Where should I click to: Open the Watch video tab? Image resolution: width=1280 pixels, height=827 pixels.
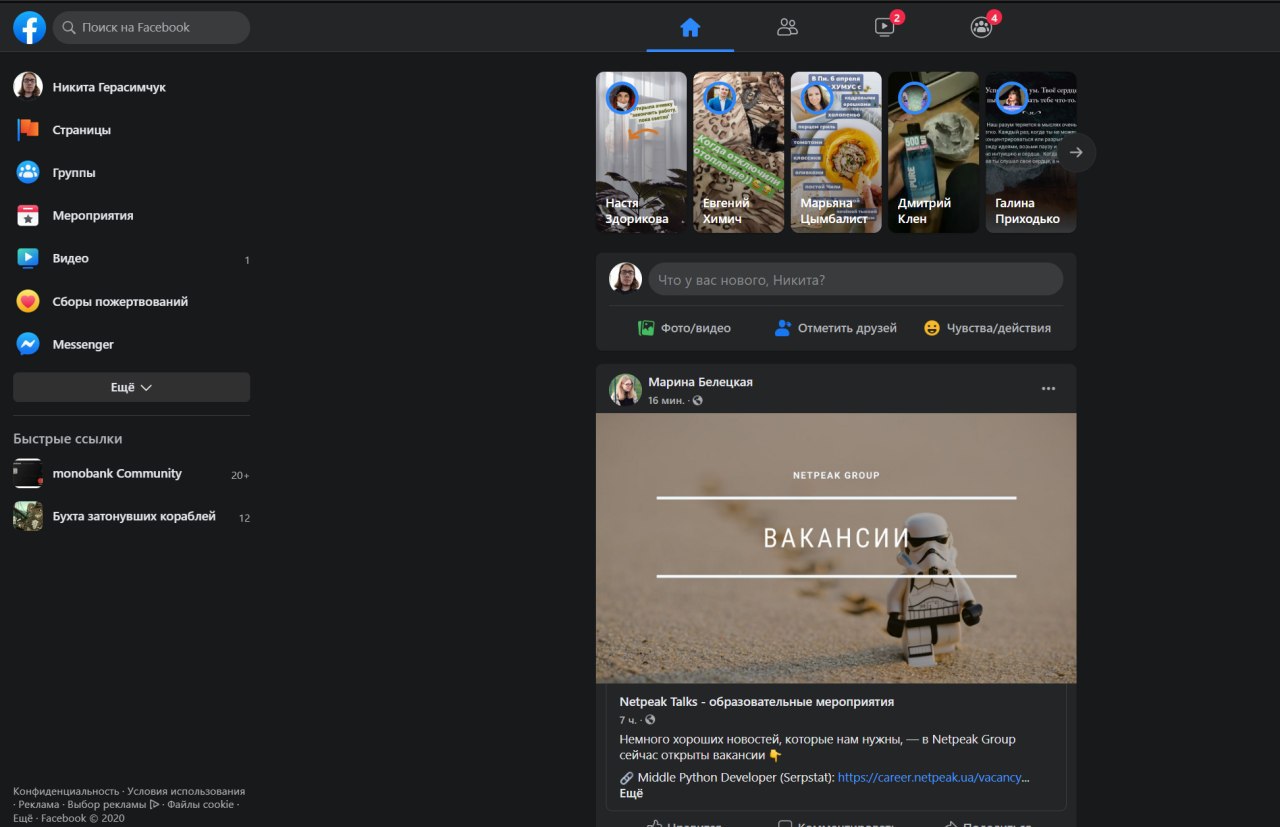pyautogui.click(x=885, y=27)
